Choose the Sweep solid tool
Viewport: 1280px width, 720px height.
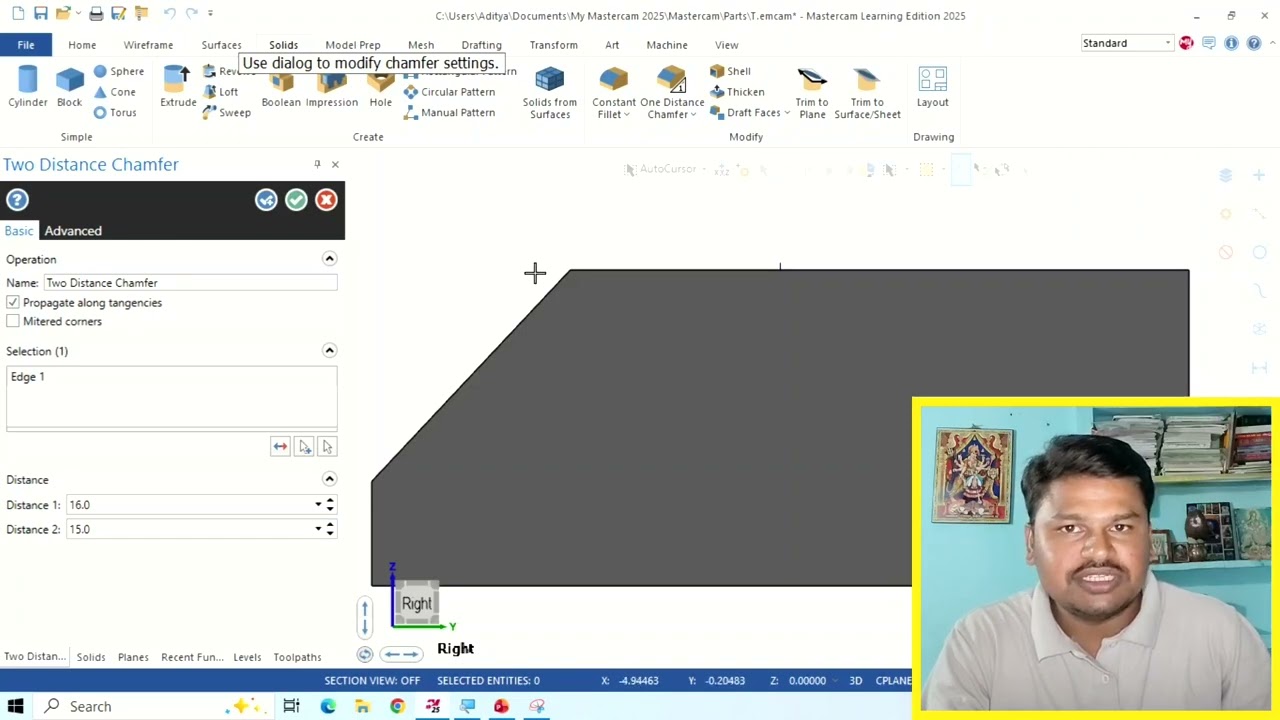pyautogui.click(x=226, y=113)
